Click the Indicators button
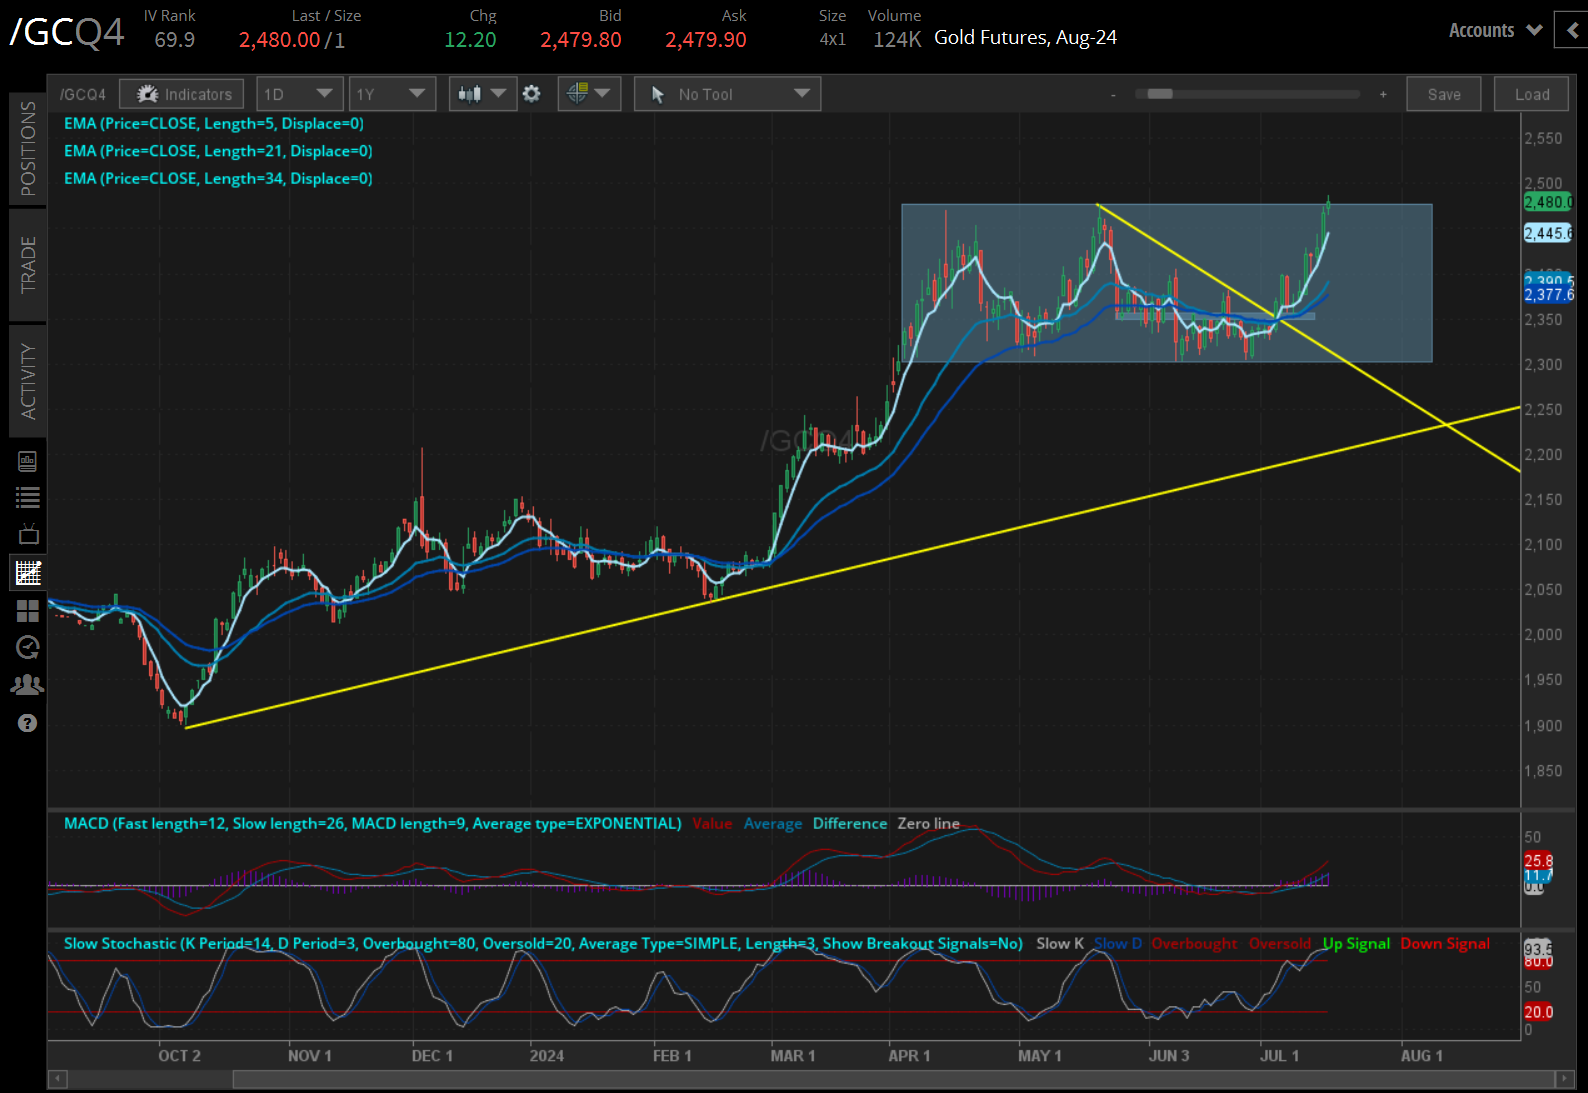The image size is (1588, 1093). pos(182,94)
